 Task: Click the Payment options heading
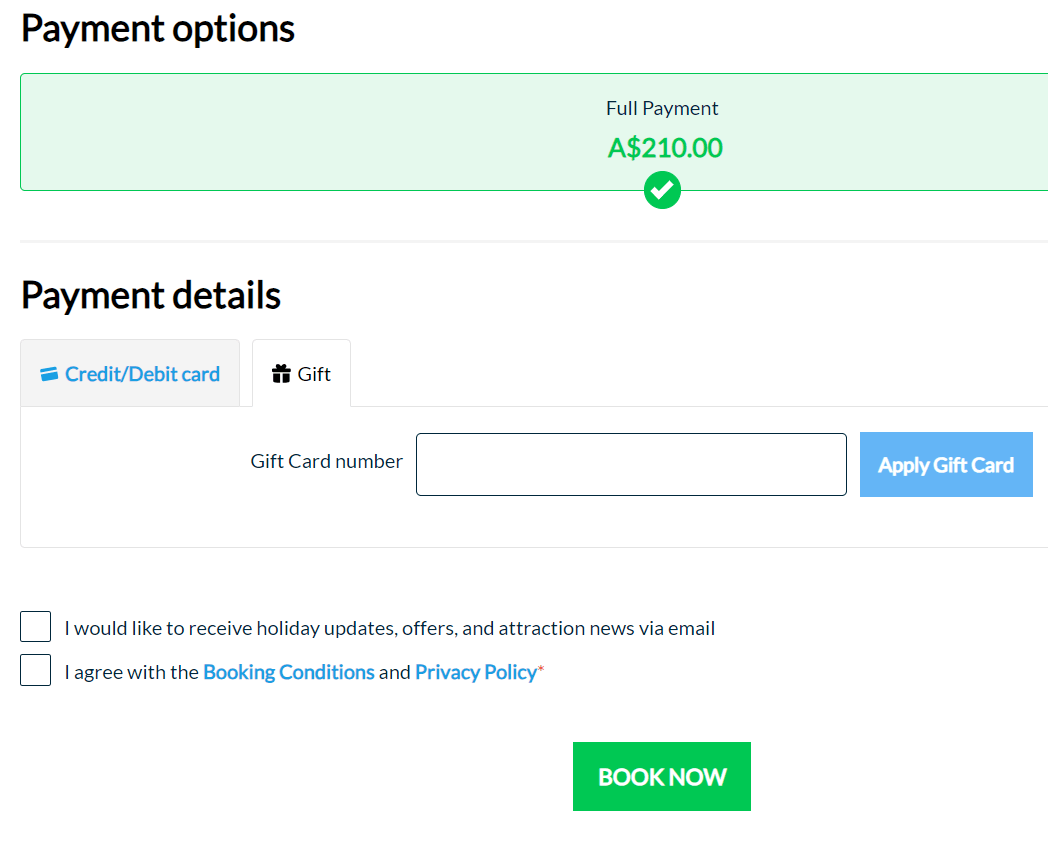tap(158, 29)
